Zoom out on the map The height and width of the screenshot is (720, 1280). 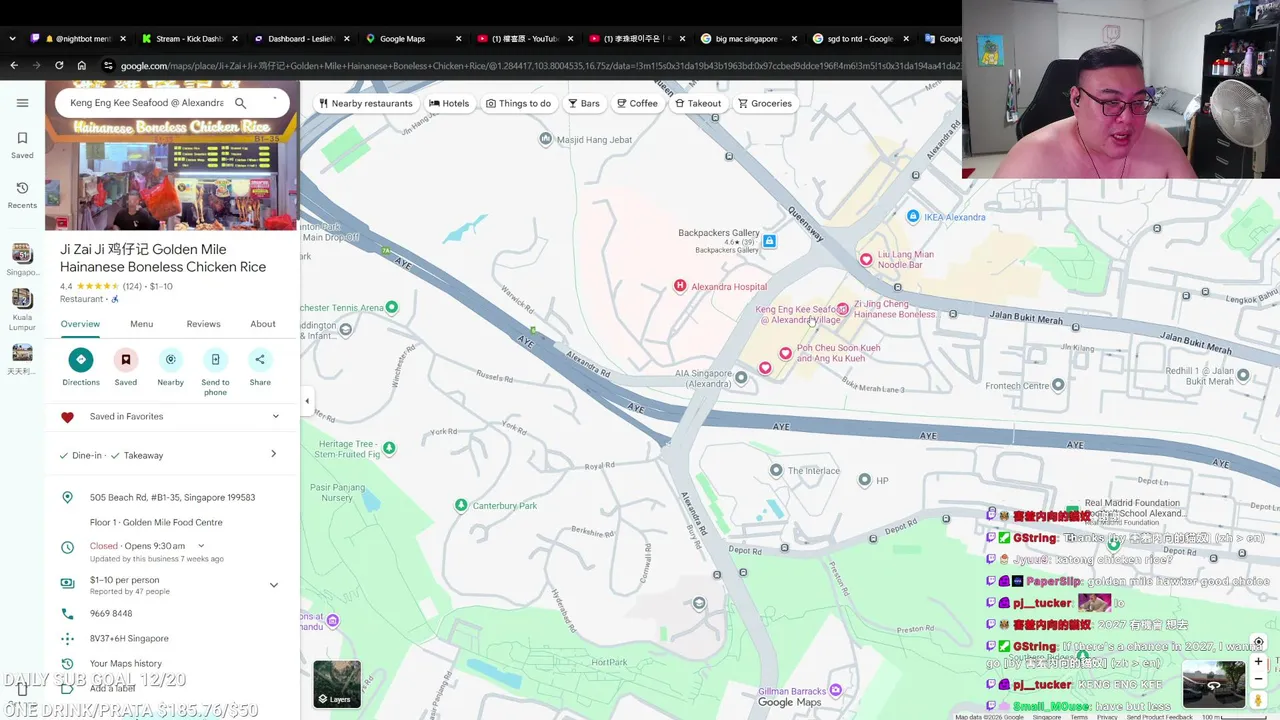click(1258, 678)
